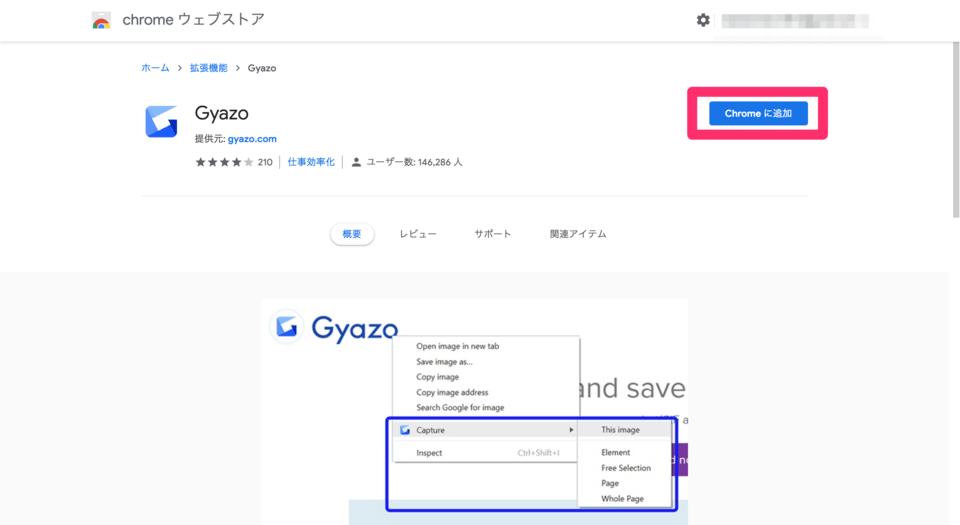The width and height of the screenshot is (960, 525).
Task: Open the サポート tab
Action: [492, 234]
